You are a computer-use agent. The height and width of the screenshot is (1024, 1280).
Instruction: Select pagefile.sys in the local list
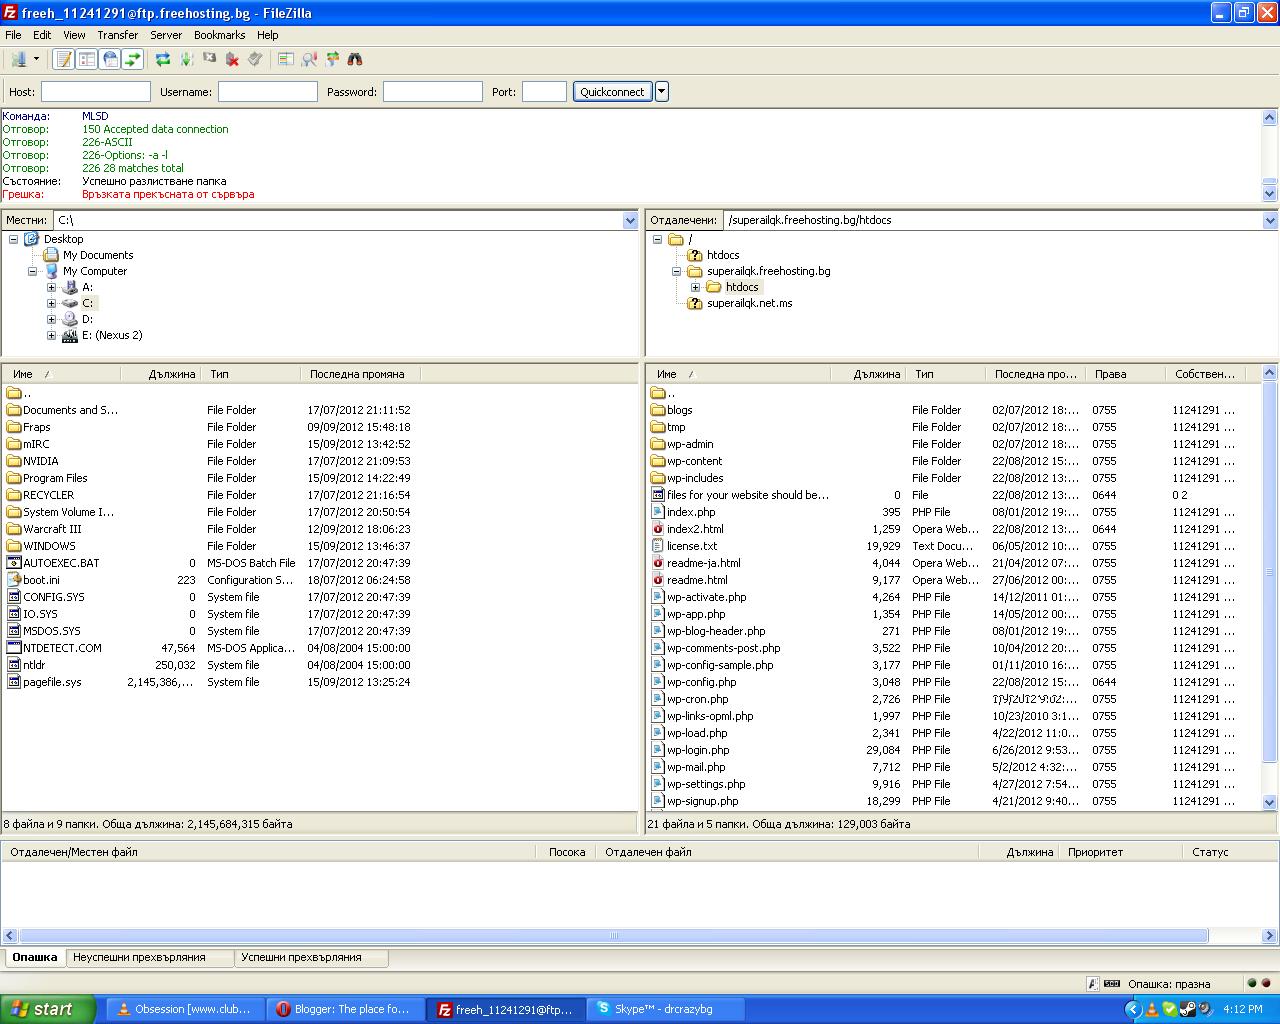click(x=52, y=682)
